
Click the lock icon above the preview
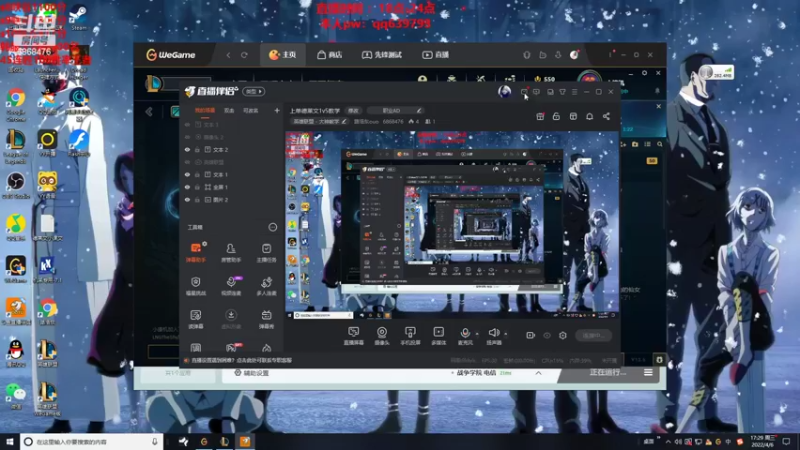point(556,116)
